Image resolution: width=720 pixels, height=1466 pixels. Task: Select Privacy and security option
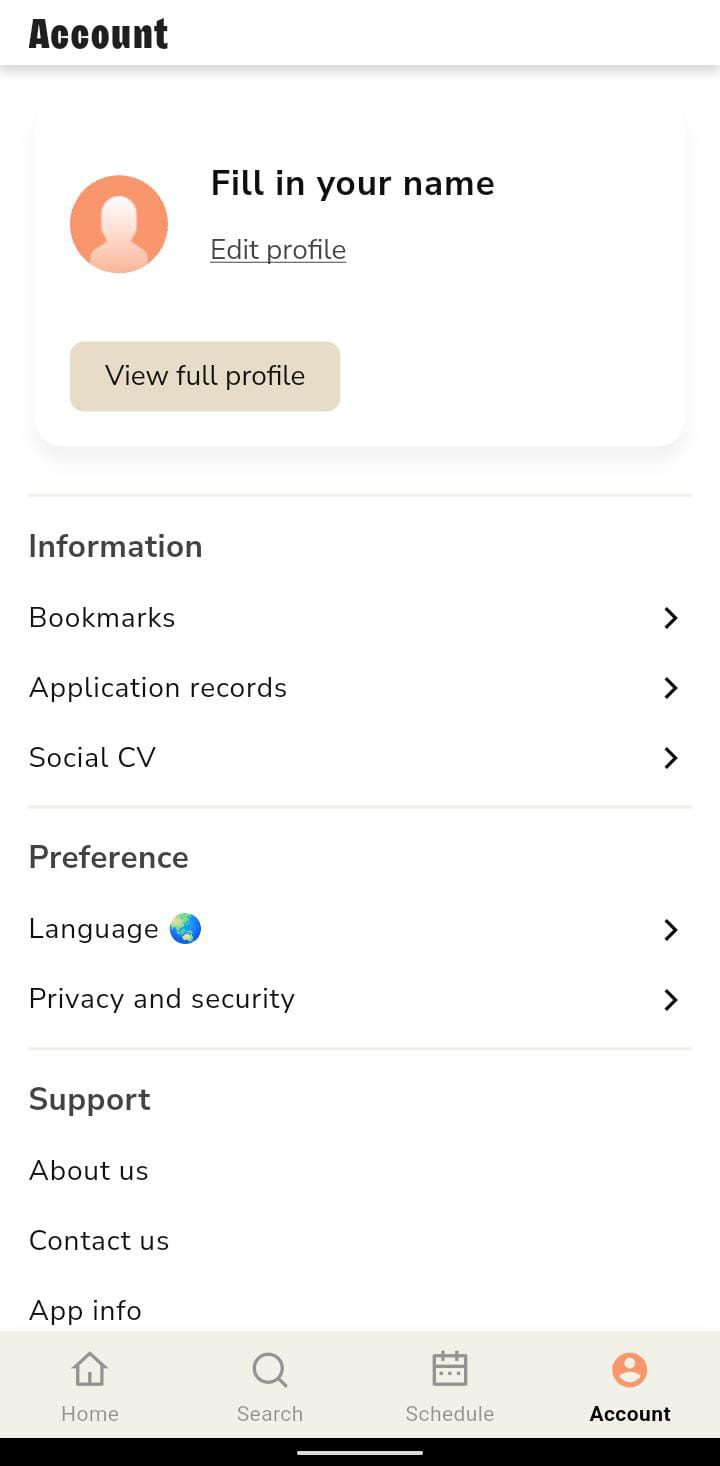[162, 999]
